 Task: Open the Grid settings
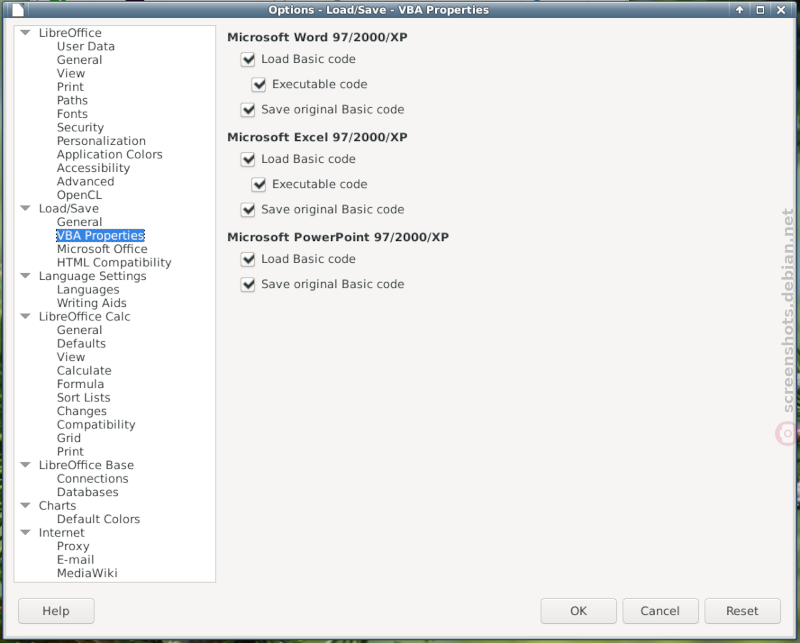[x=69, y=438]
